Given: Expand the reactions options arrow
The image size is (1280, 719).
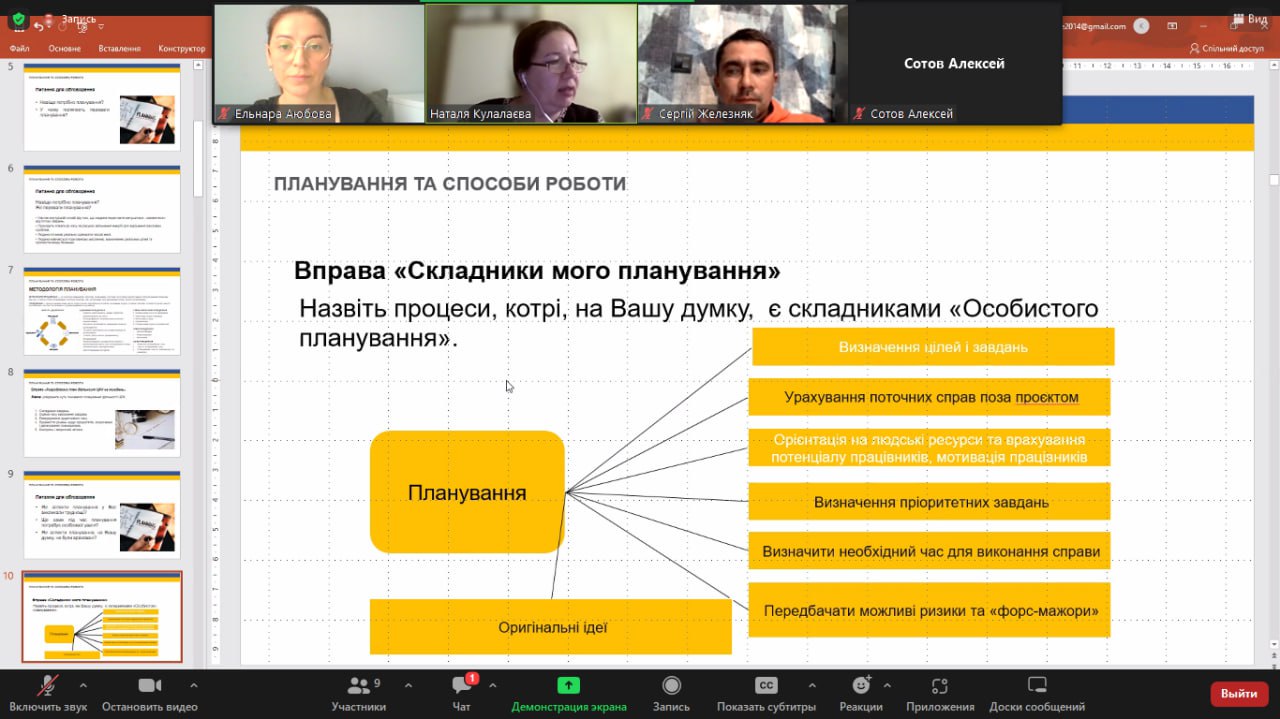Looking at the screenshot, I should coord(888,686).
